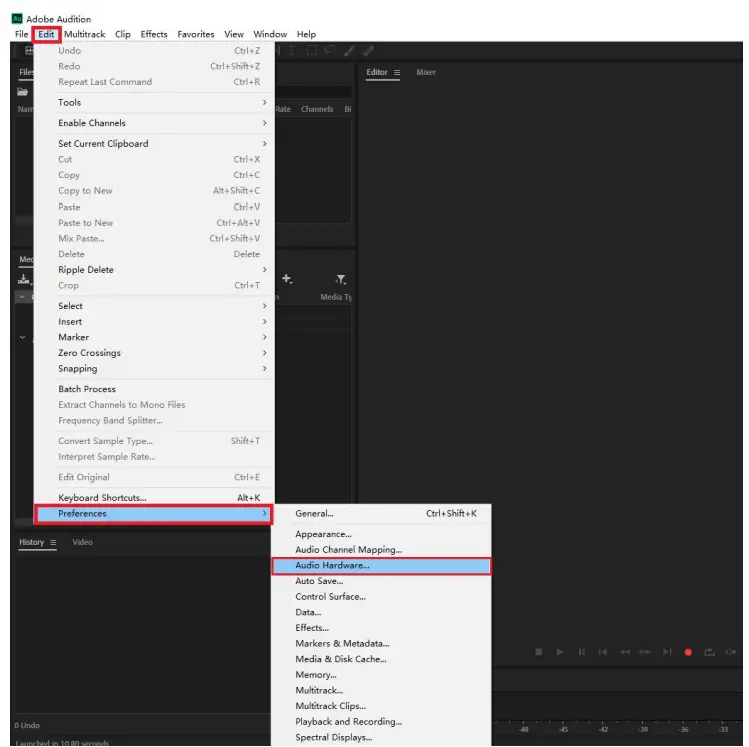The width and height of the screenshot is (749, 747).
Task: Expand the Snapping submenu
Action: [x=154, y=369]
